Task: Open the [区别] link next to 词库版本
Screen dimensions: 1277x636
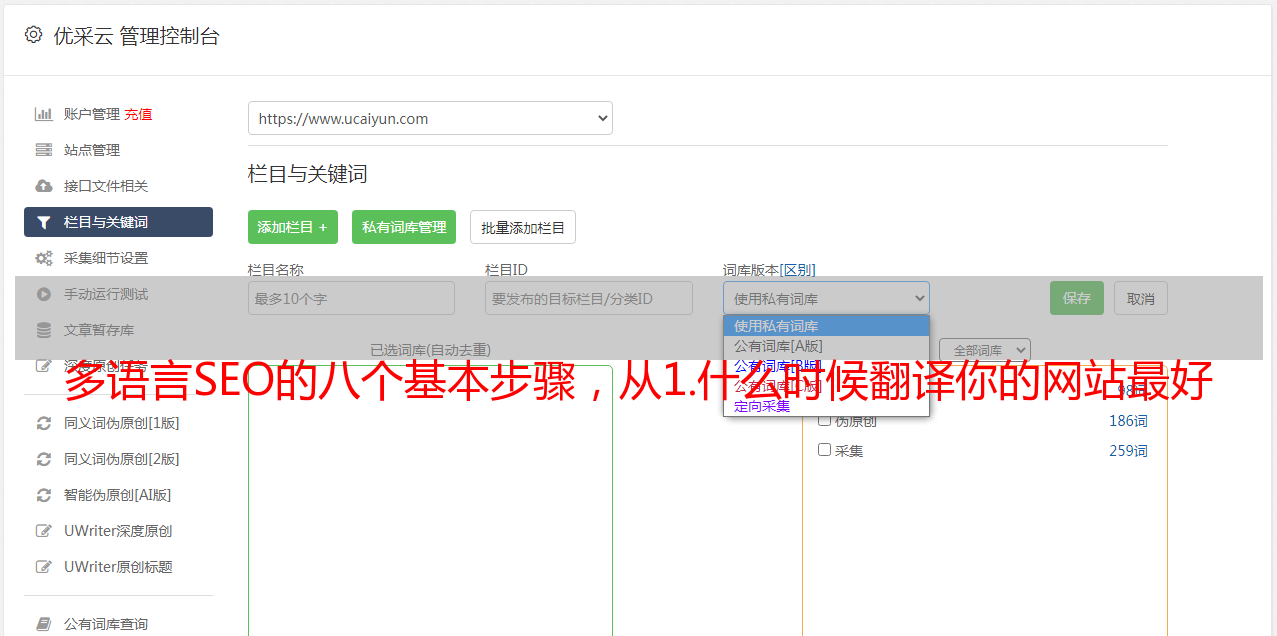Action: point(798,270)
